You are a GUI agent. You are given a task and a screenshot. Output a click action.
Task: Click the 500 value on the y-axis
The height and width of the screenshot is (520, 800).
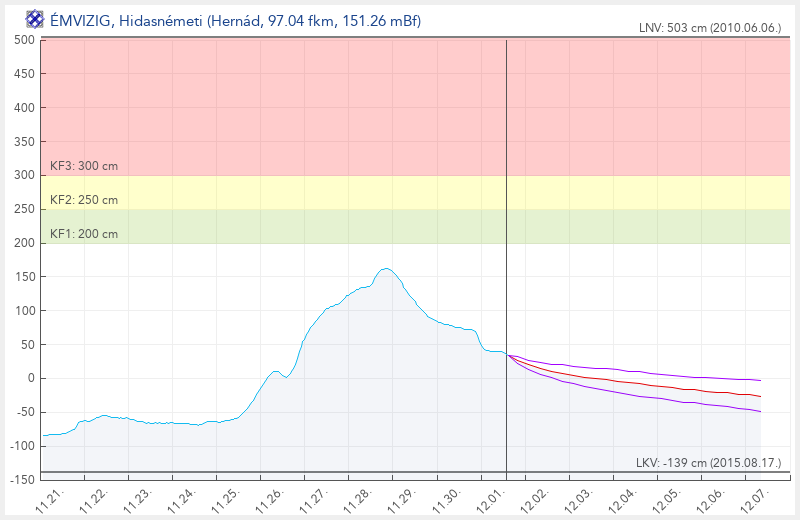click(25, 40)
